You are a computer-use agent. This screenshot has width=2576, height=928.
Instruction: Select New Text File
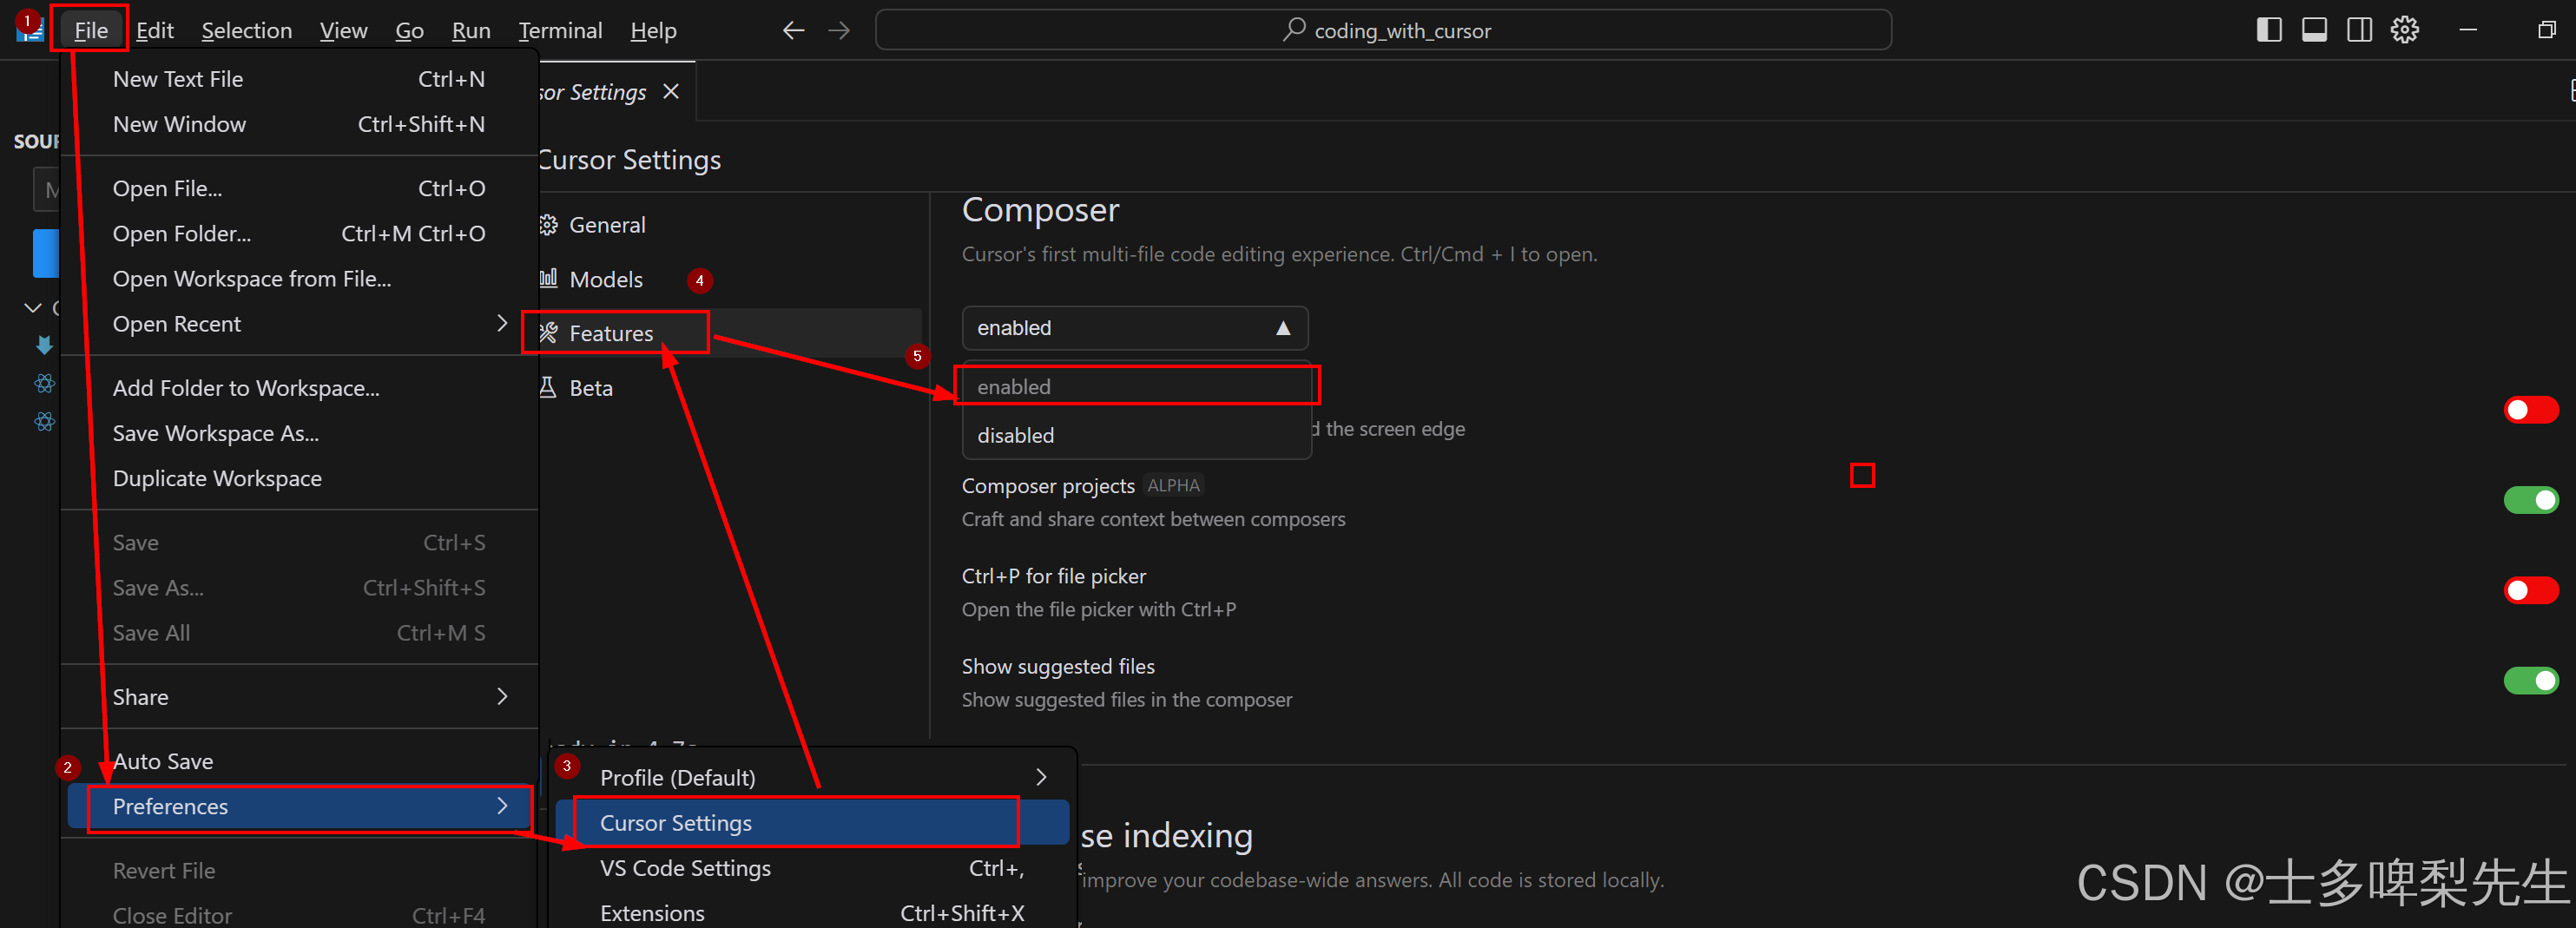tap(299, 79)
